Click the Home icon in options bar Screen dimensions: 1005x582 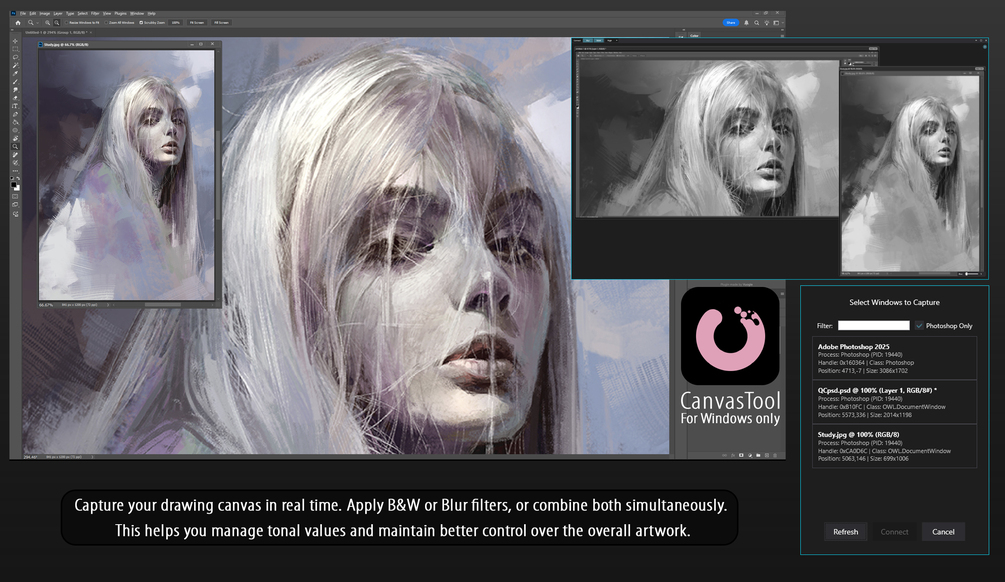(x=18, y=22)
